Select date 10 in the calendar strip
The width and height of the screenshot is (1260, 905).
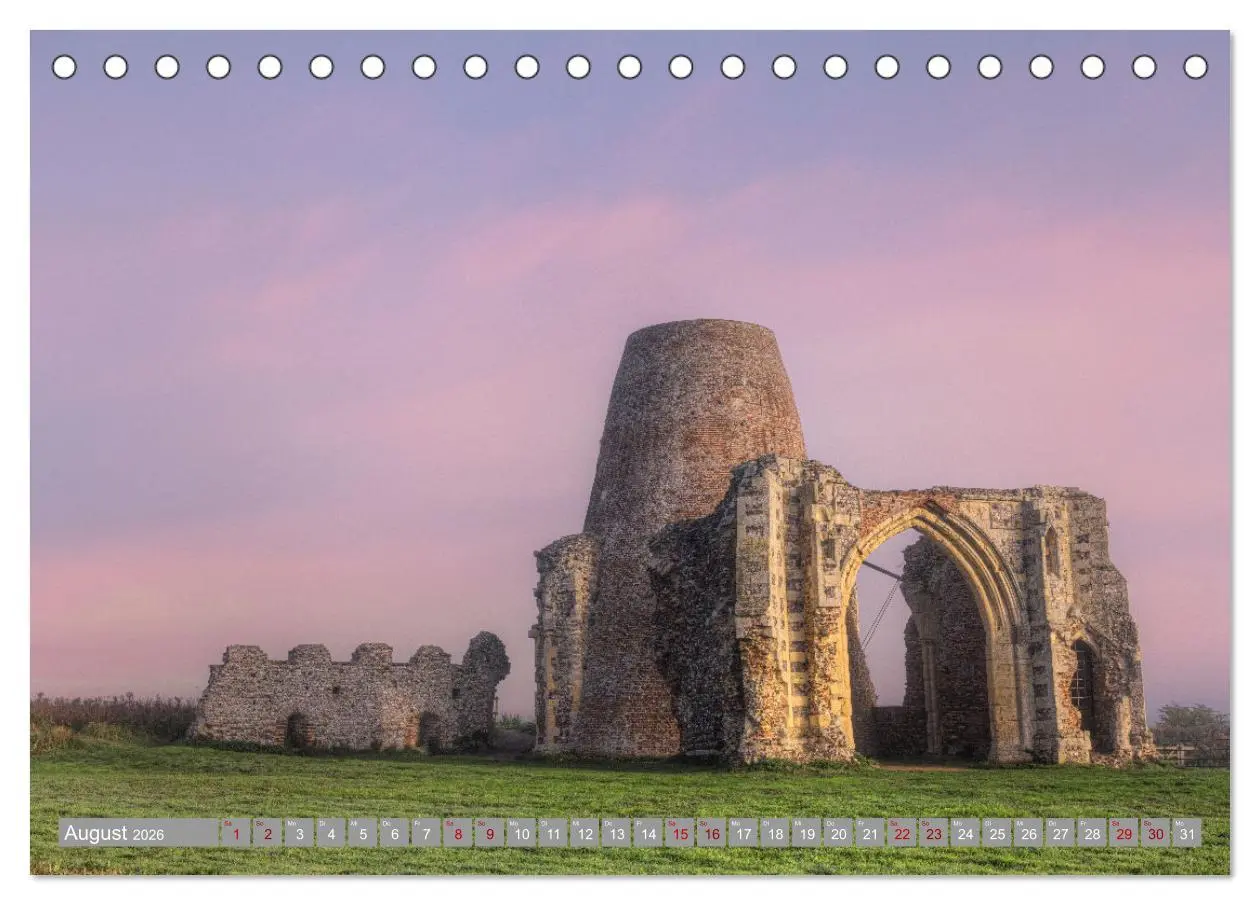521,833
